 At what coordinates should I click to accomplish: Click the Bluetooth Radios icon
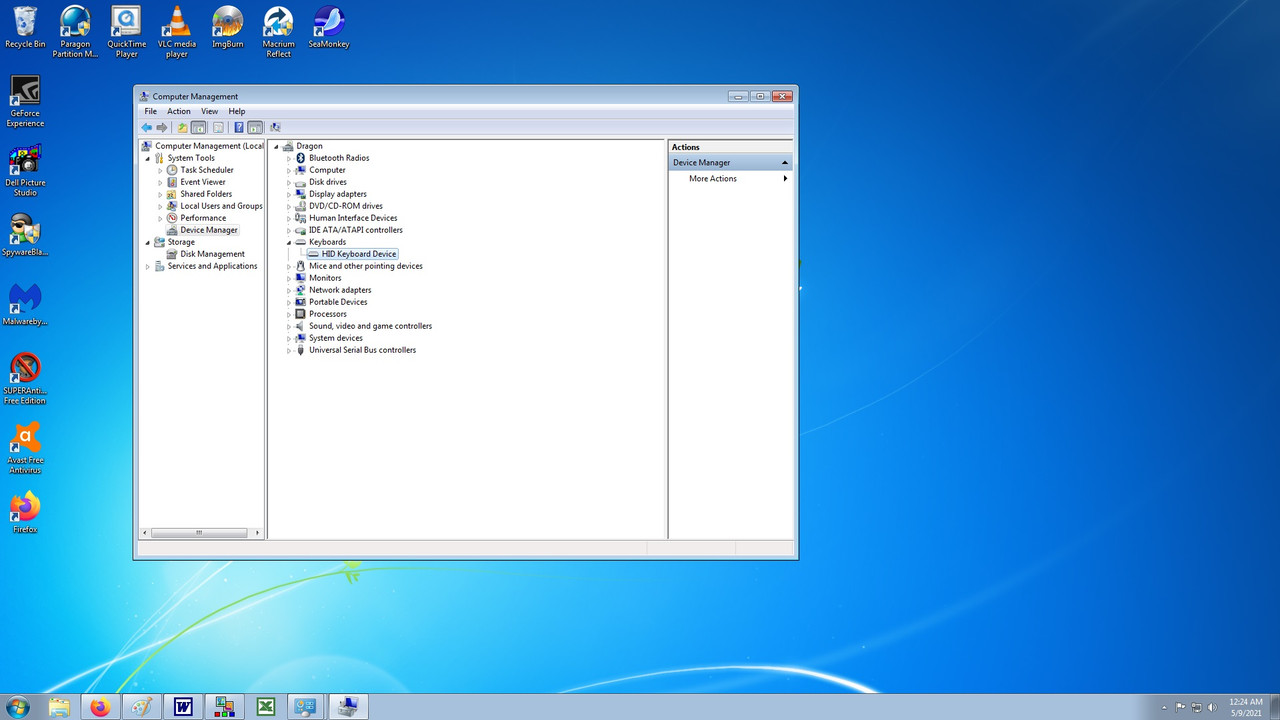pos(300,158)
